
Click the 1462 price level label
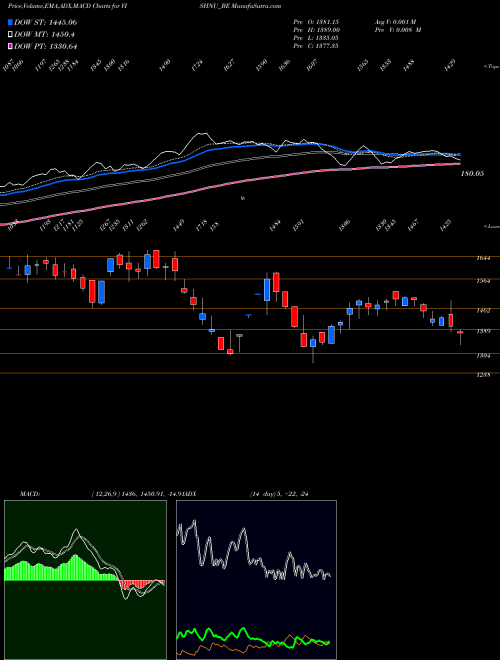(x=483, y=311)
